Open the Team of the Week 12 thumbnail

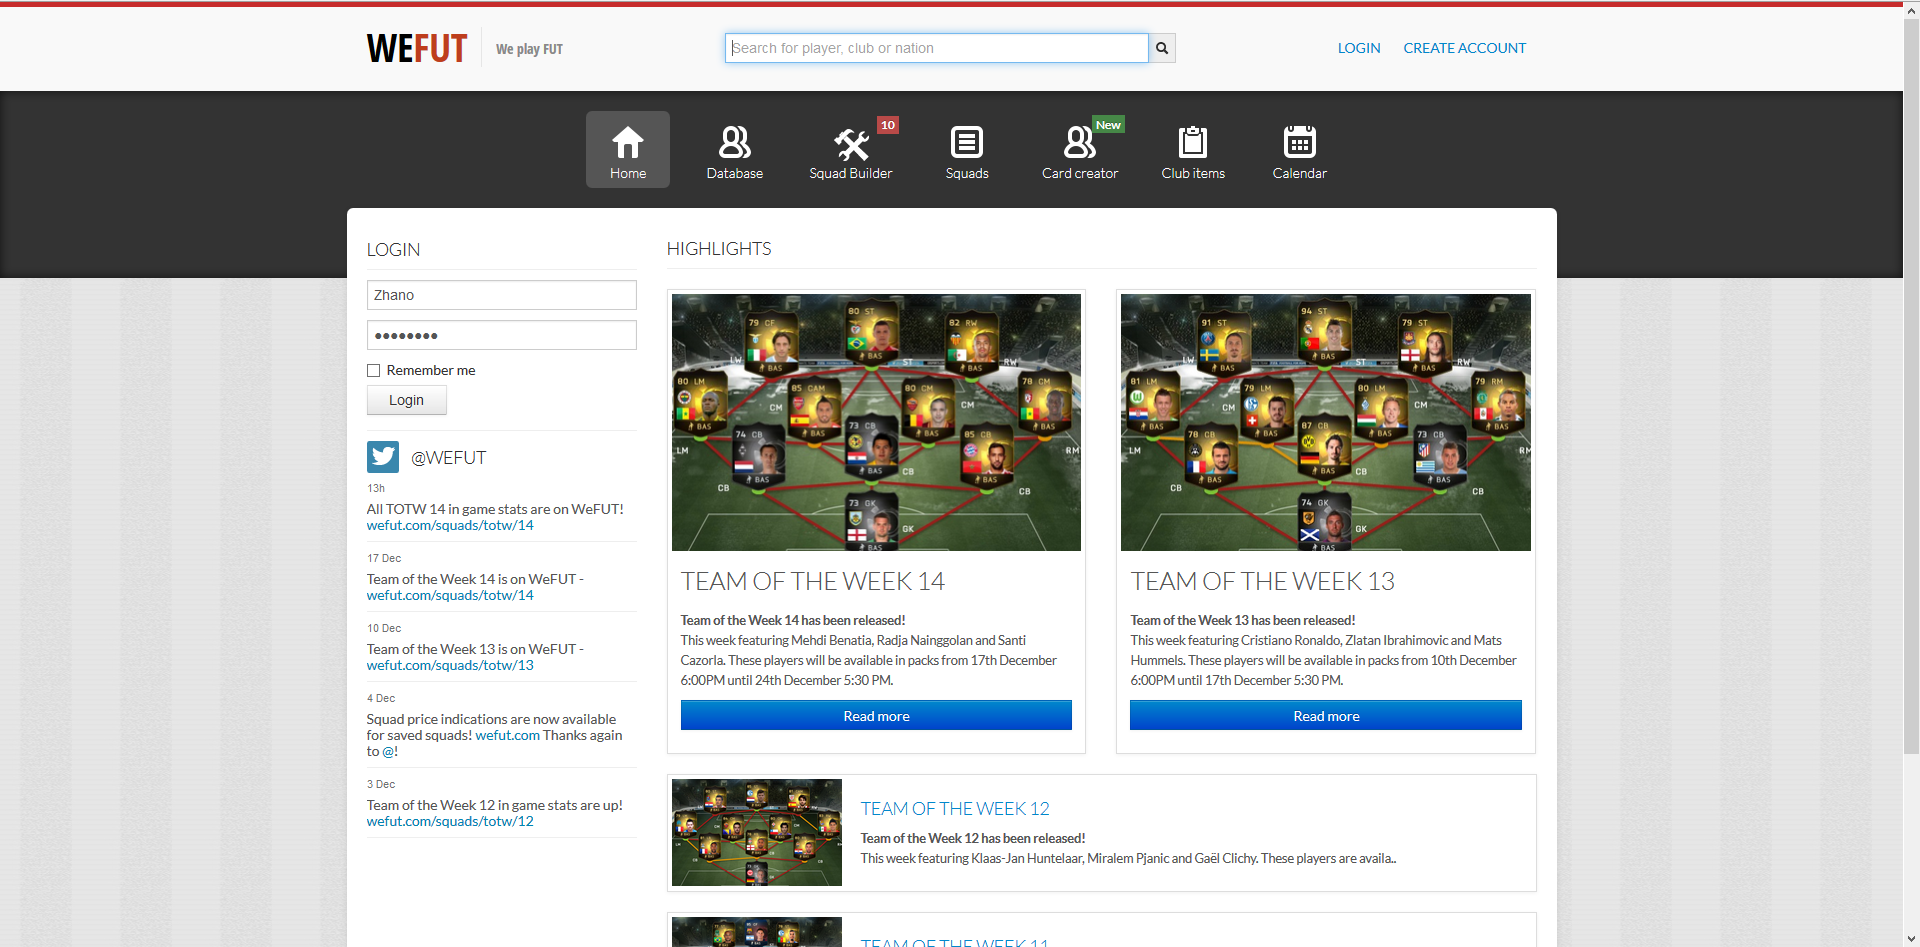pyautogui.click(x=757, y=832)
